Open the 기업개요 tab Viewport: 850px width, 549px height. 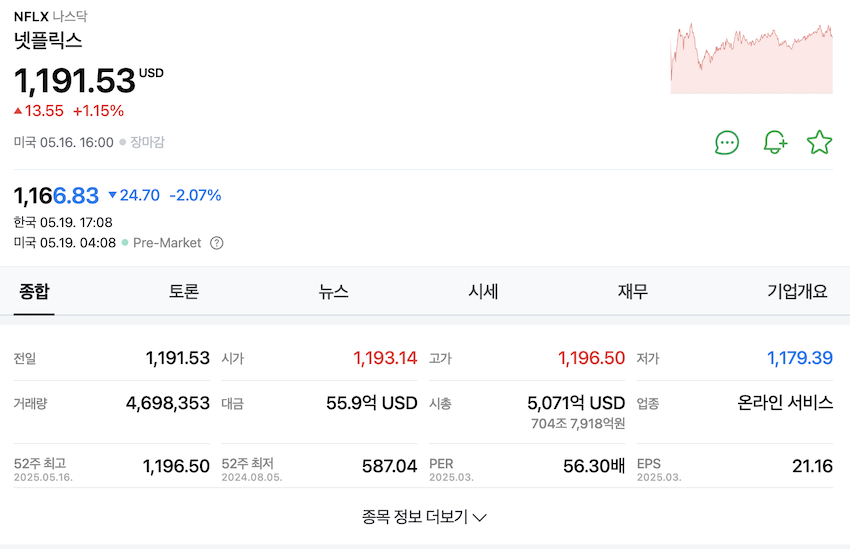(x=797, y=291)
